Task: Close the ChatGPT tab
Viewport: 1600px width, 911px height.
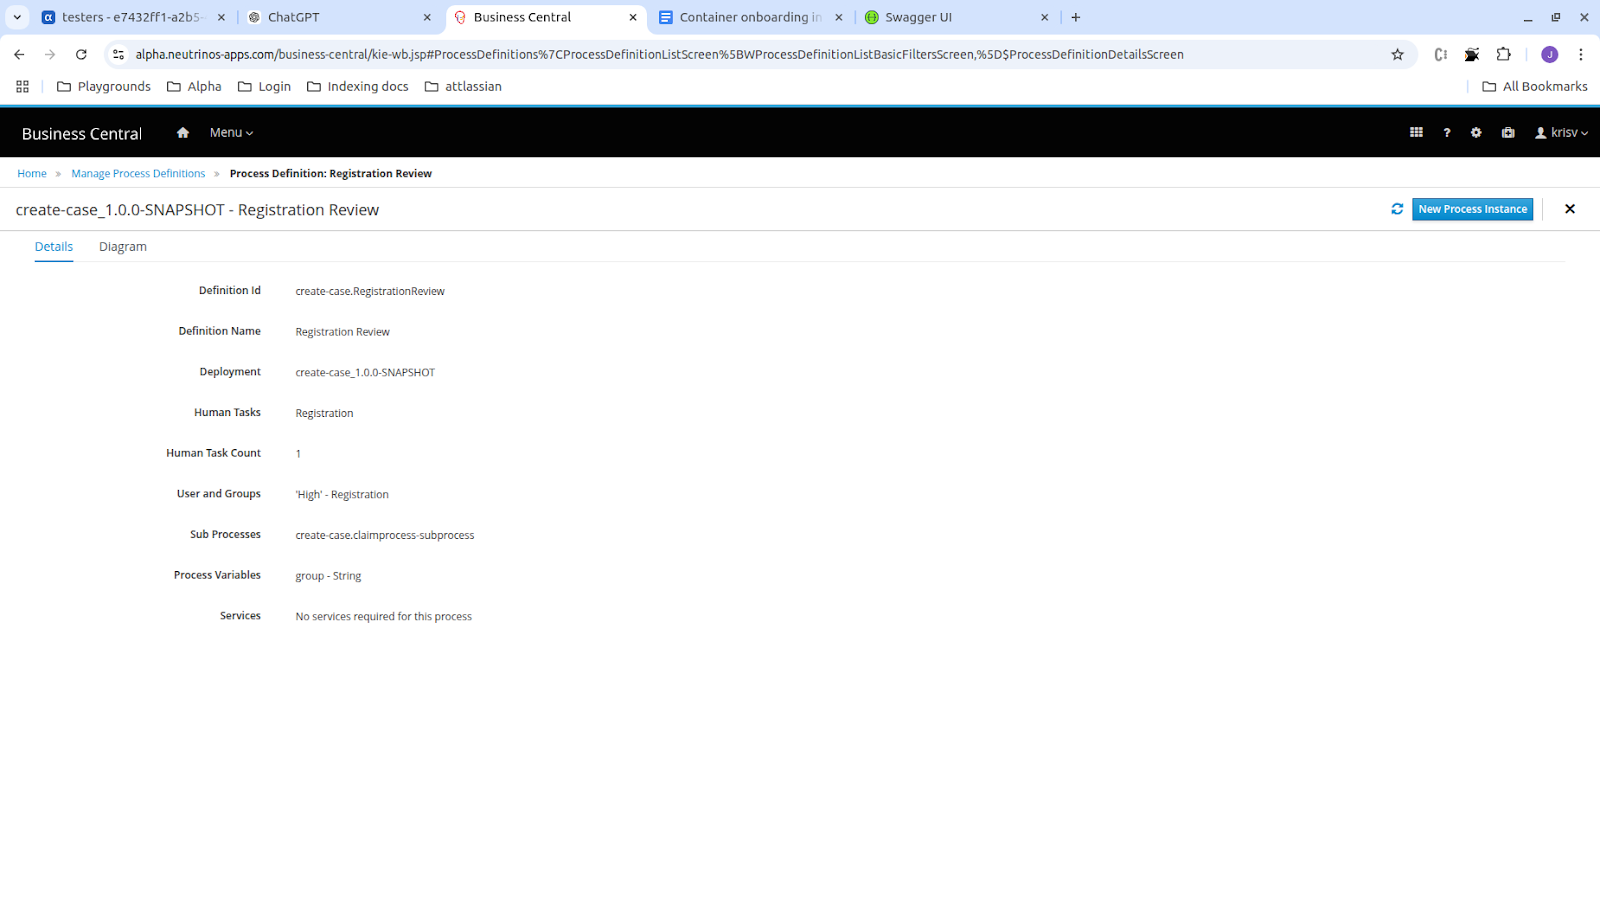Action: tap(427, 17)
